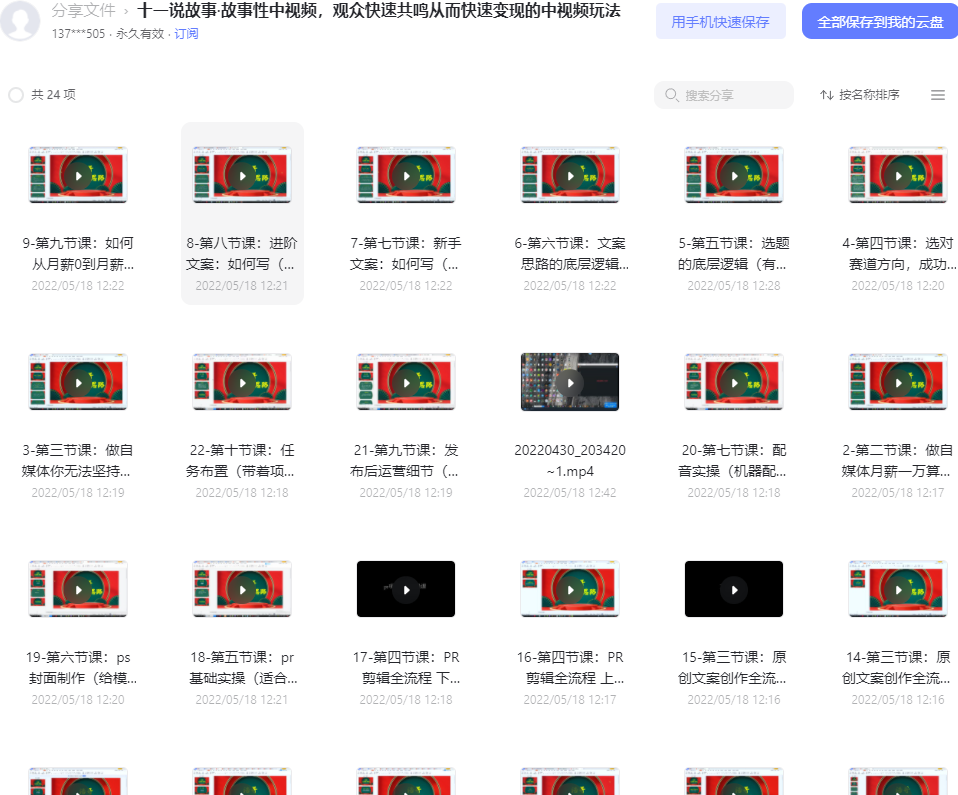The image size is (958, 795).
Task: Play video 15-第三节课 black thumbnail
Action: click(x=734, y=589)
